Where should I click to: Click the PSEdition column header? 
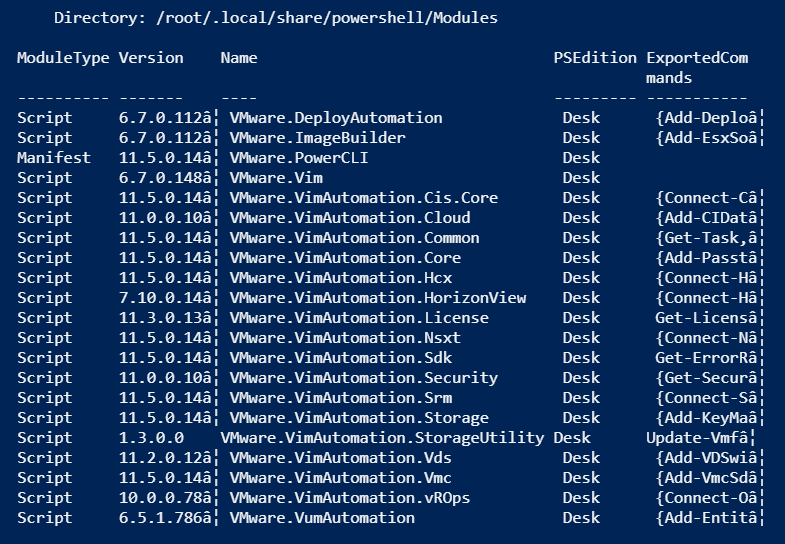595,58
